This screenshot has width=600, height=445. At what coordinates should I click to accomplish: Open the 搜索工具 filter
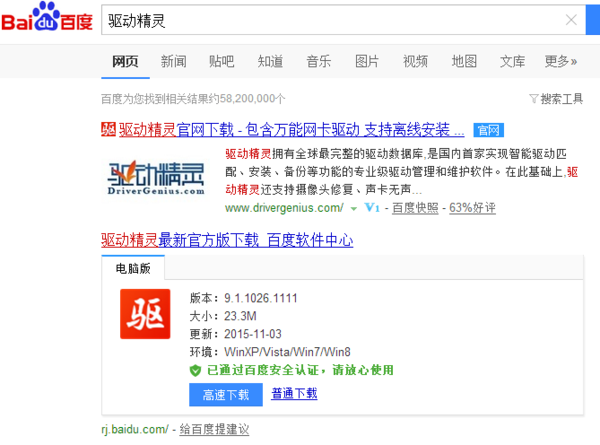[x=555, y=98]
